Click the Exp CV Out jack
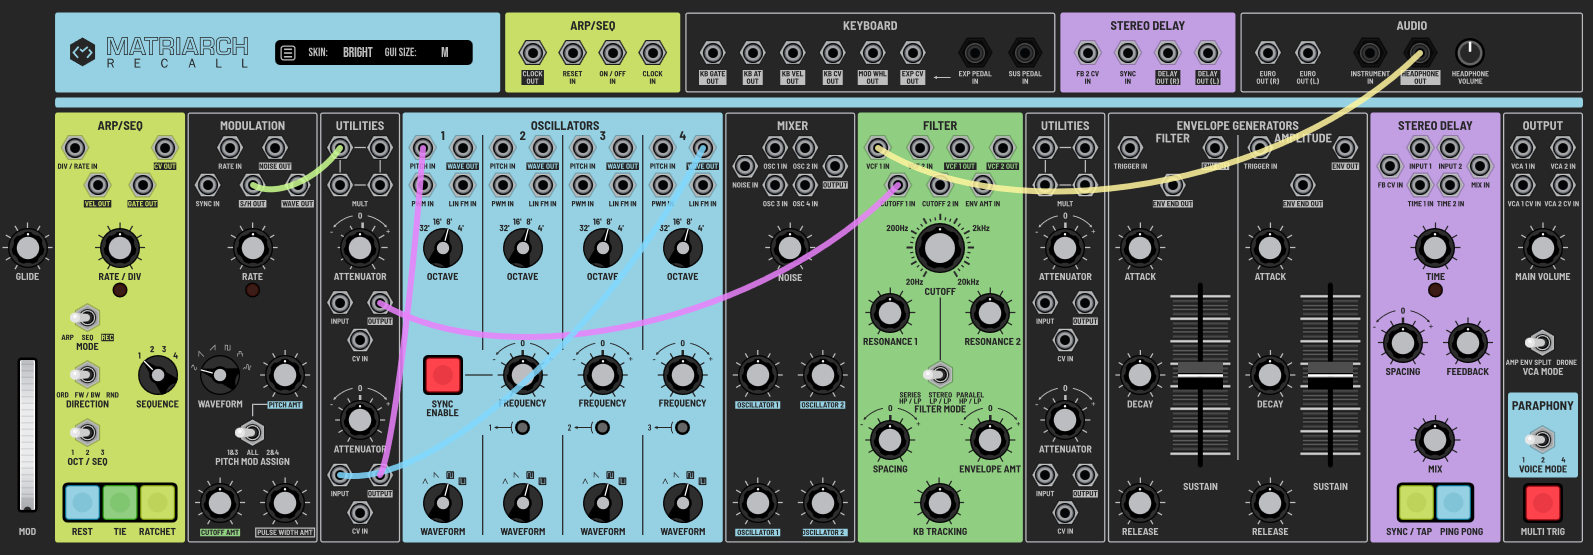 pyautogui.click(x=912, y=52)
